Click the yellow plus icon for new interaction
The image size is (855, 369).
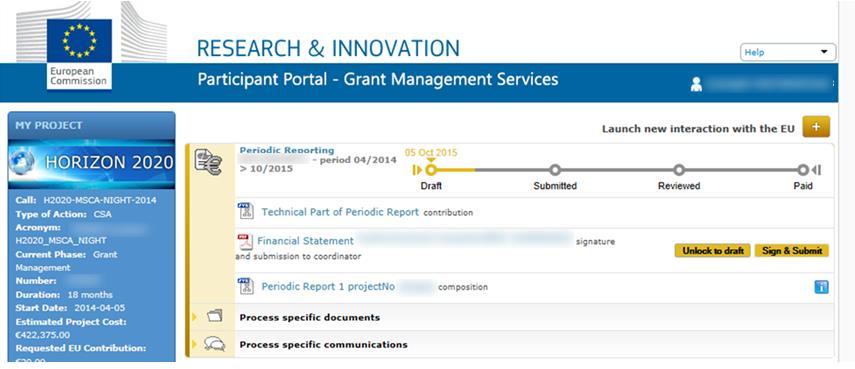coord(816,127)
